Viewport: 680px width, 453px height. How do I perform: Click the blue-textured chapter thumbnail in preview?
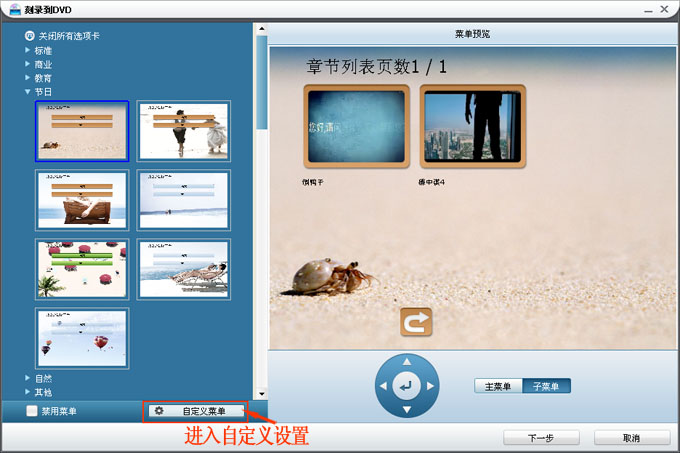pos(356,126)
